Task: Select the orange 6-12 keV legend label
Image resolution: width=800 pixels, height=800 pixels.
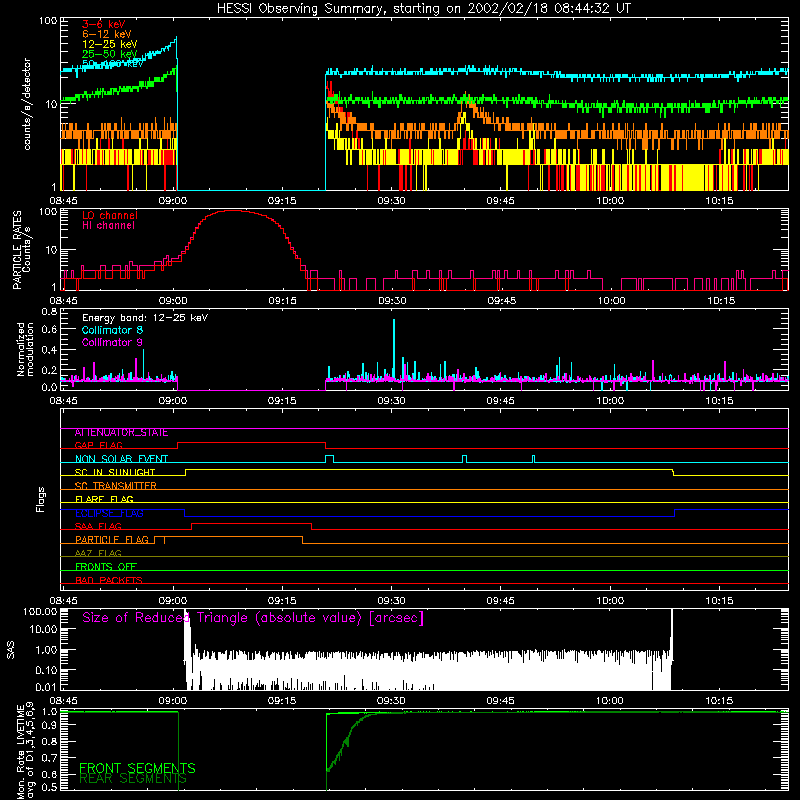Action: [x=106, y=34]
